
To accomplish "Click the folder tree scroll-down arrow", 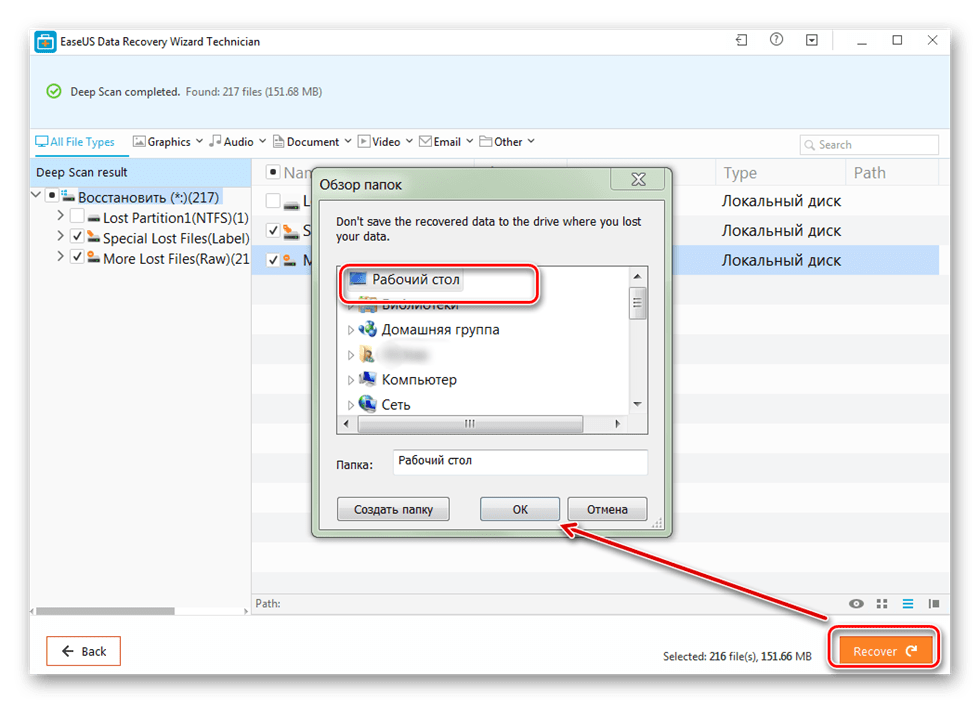I will click(638, 405).
